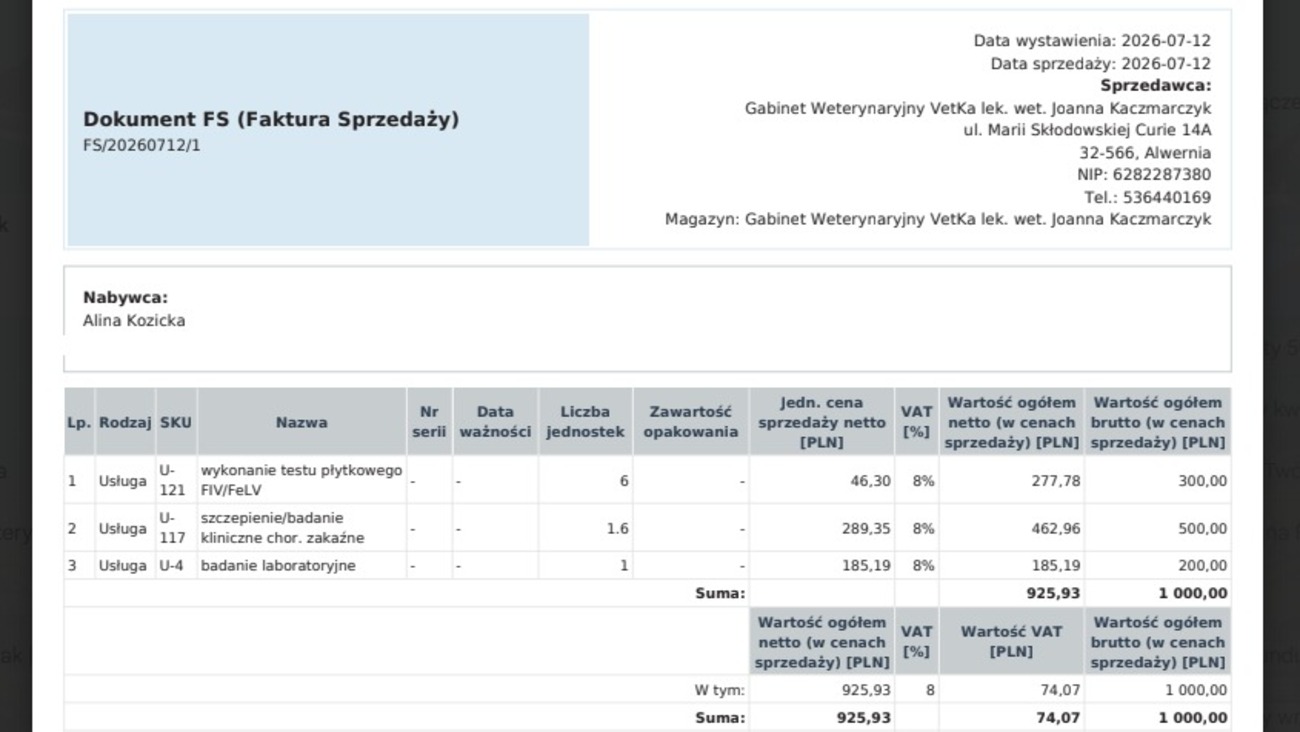Select buyer name Alina Kozicka
The height and width of the screenshot is (732, 1300).
click(x=134, y=321)
